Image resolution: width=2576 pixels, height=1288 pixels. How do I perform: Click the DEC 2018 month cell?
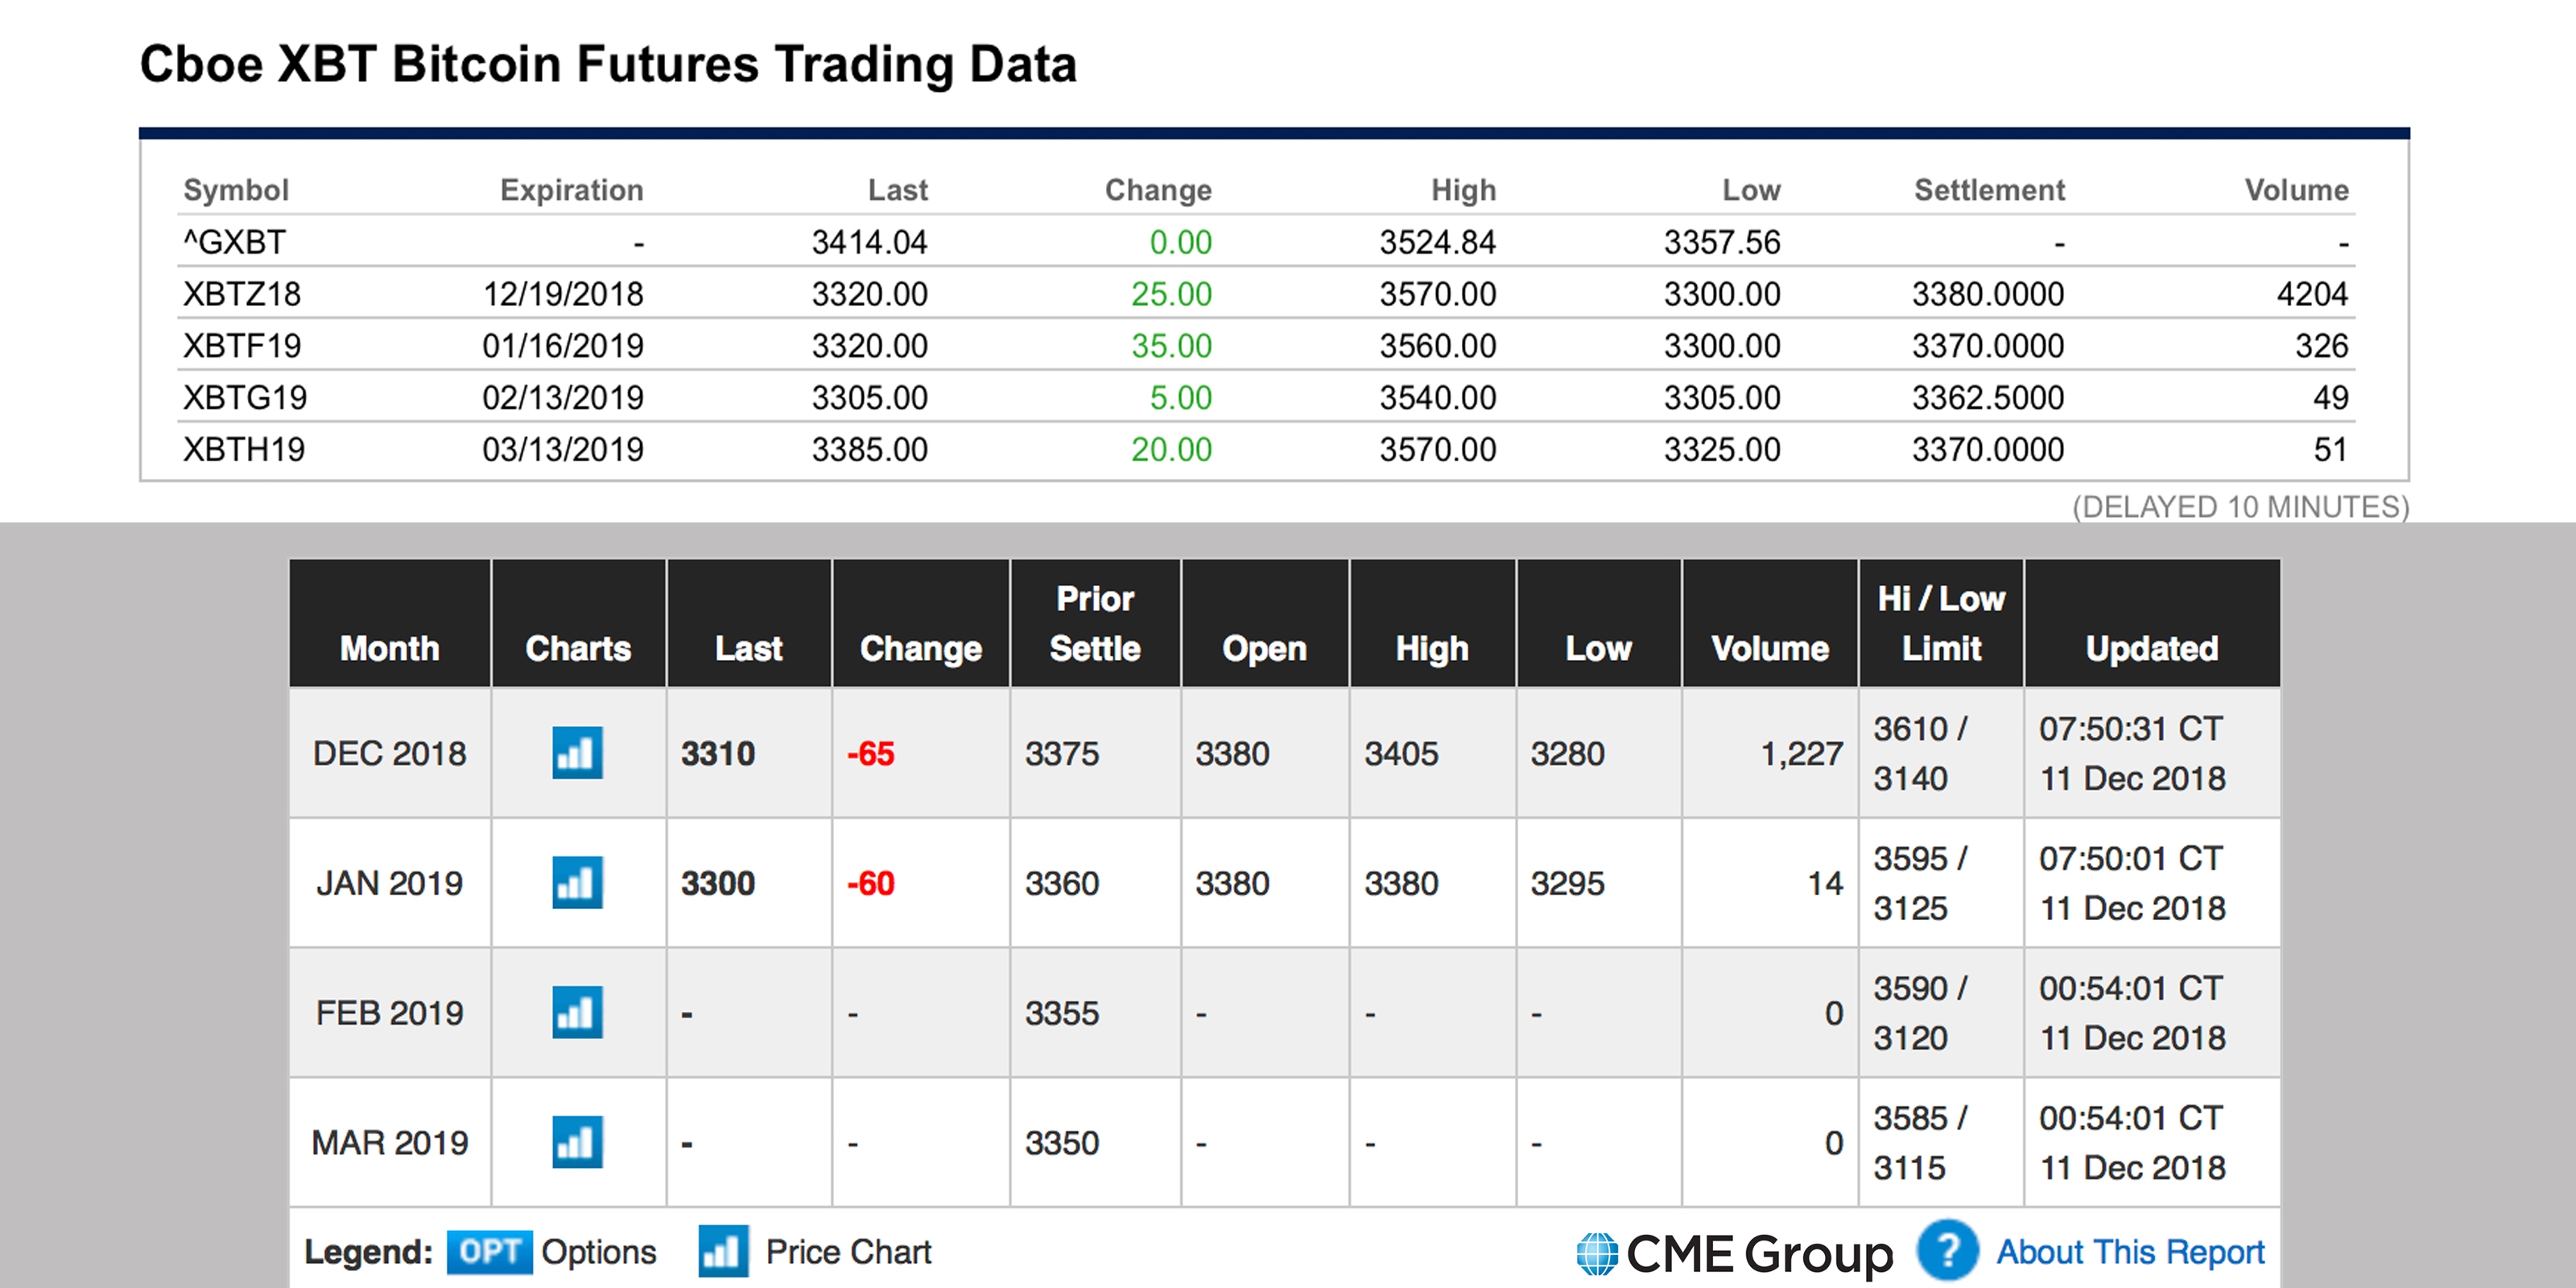(x=389, y=753)
